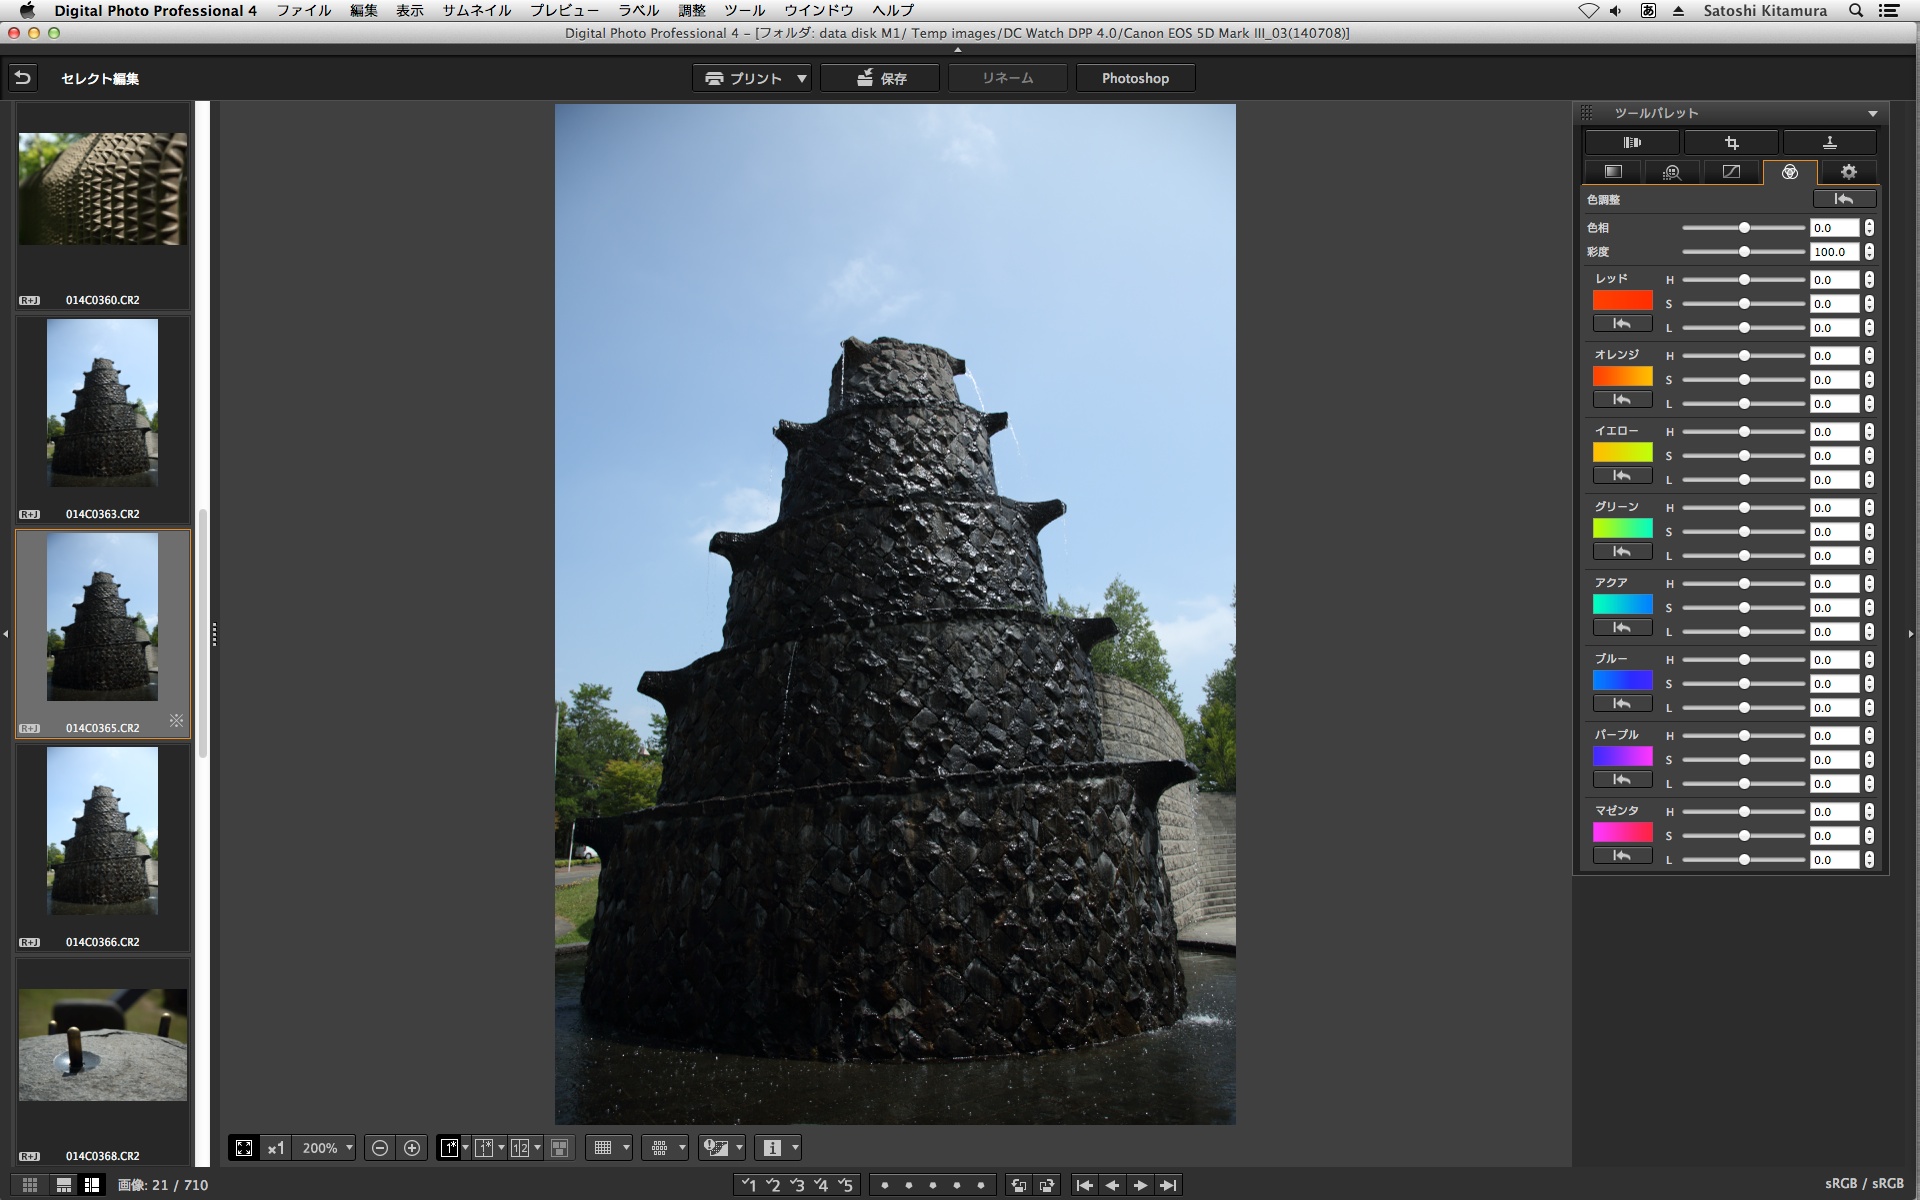Click the 保存 save button

pyautogui.click(x=880, y=78)
